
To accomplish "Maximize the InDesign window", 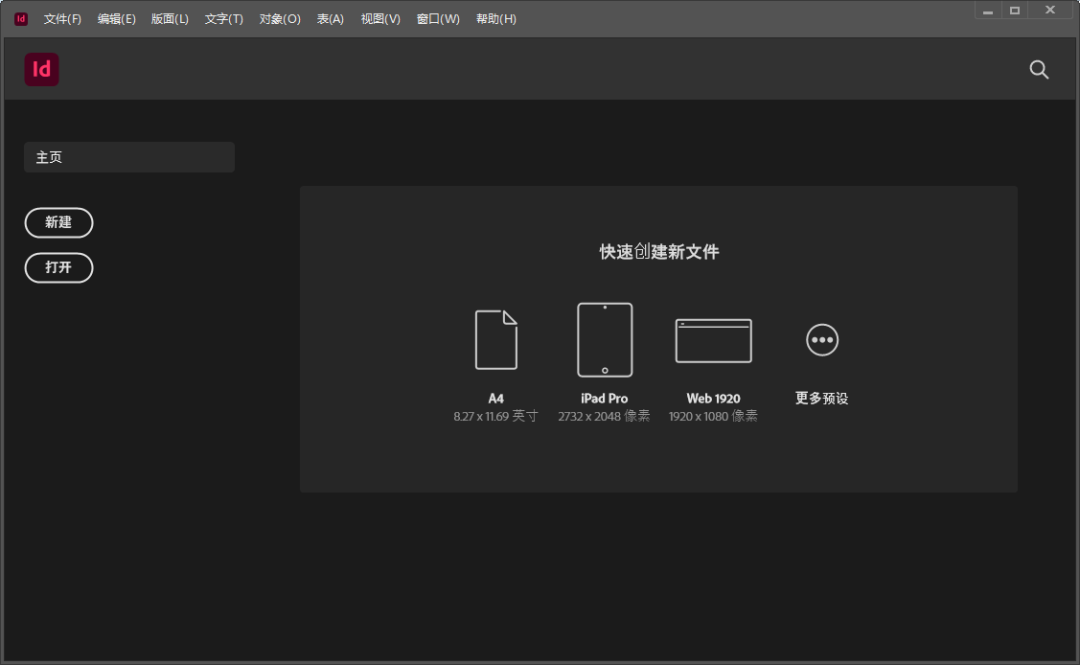I will click(1015, 10).
